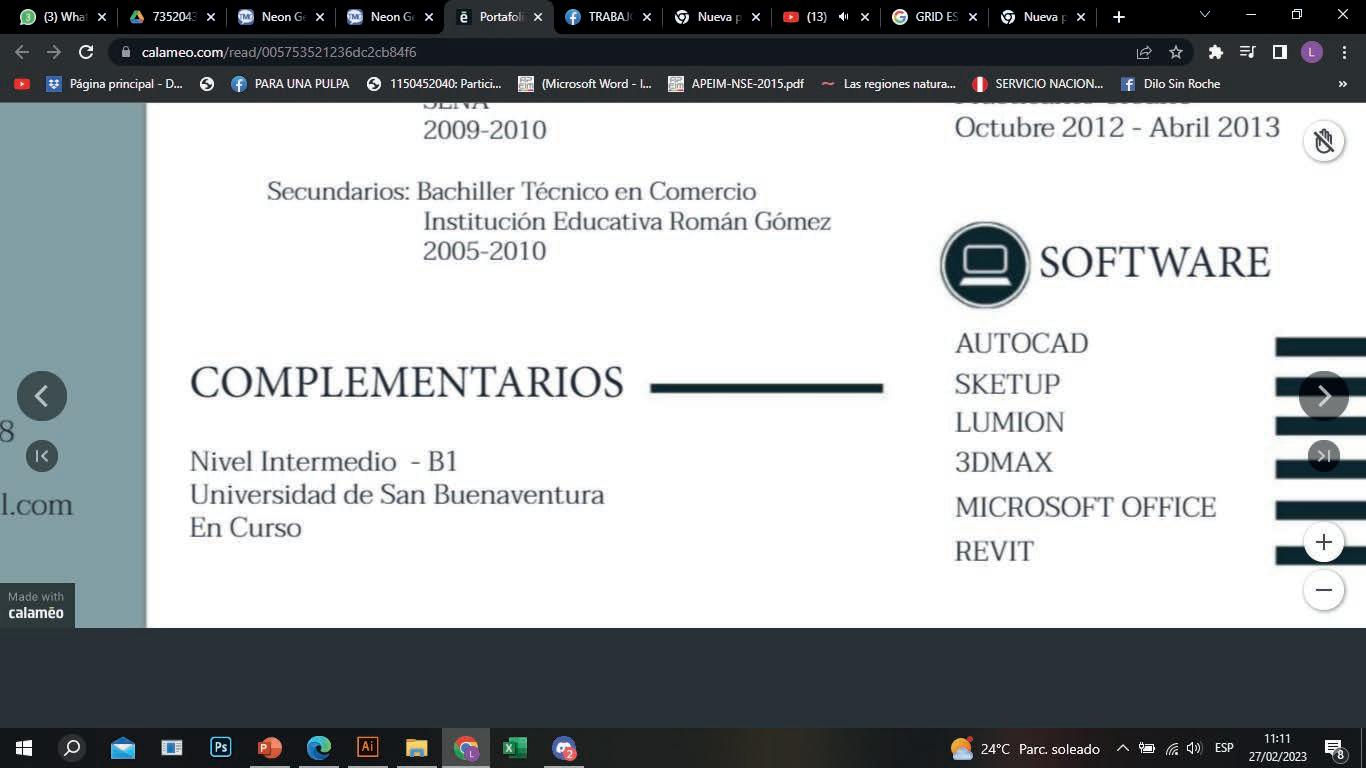Open PowerPoint from the taskbar
Viewport: 1366px width, 768px height.
(270, 748)
